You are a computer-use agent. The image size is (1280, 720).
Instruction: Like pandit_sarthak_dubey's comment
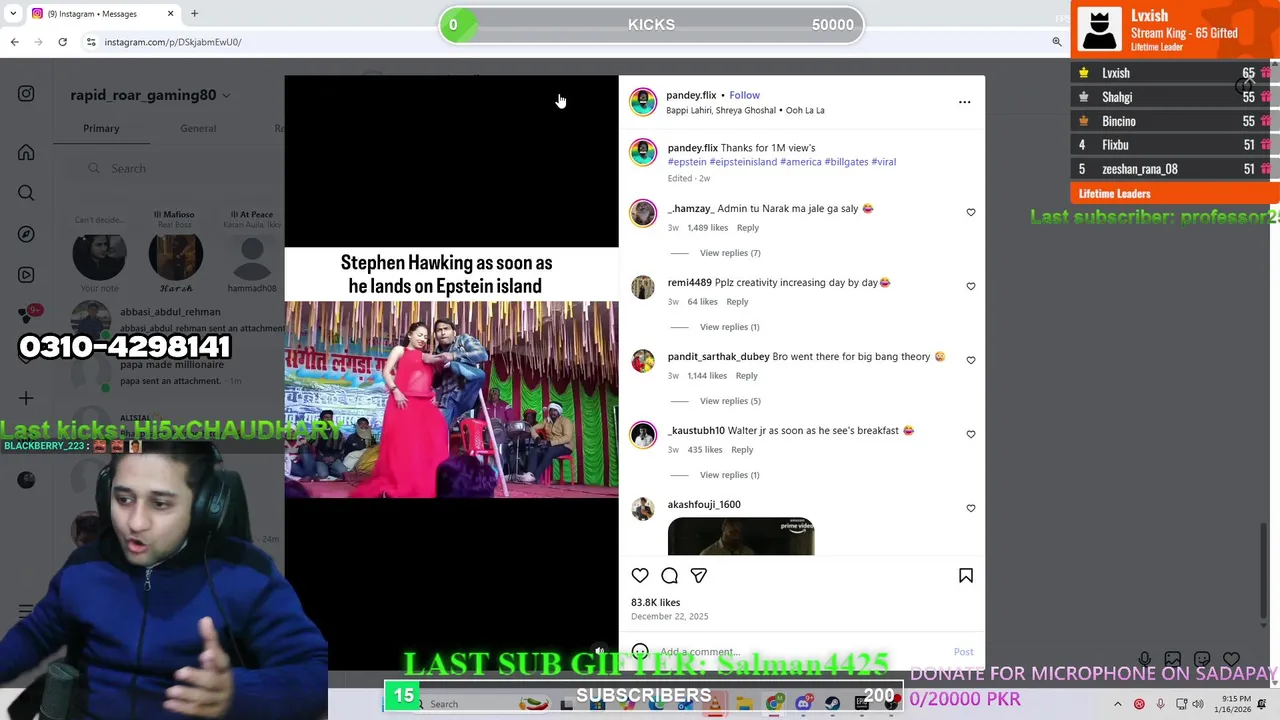(x=971, y=360)
